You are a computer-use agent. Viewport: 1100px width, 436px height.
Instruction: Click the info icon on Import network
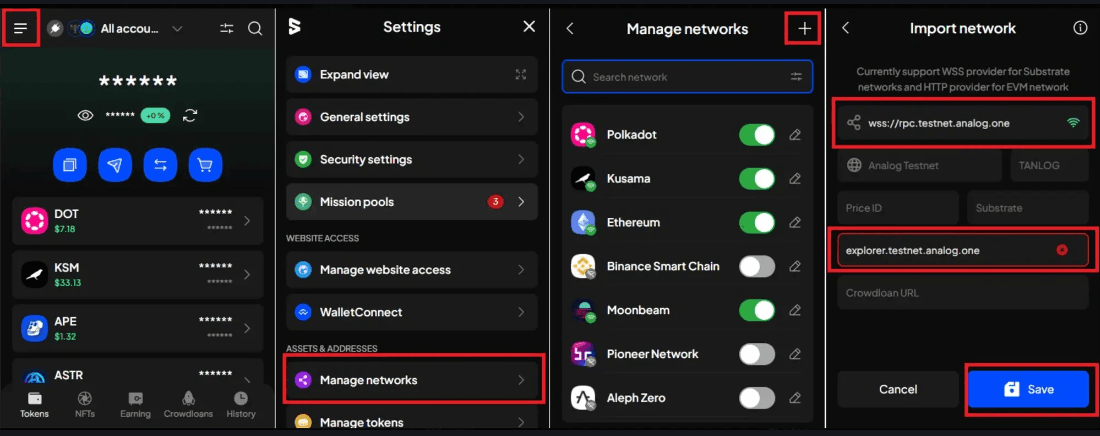tap(1080, 28)
